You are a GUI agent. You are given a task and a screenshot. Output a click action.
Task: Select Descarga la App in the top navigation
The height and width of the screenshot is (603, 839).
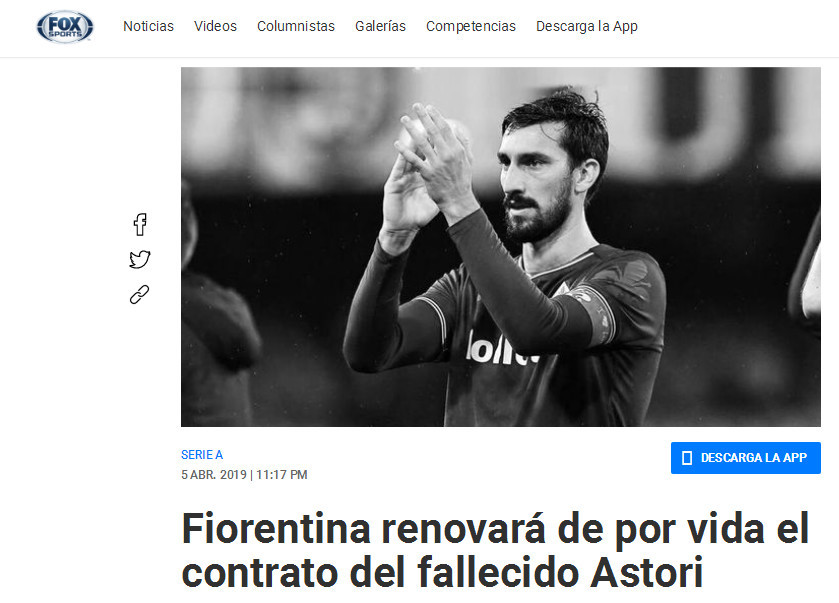coord(587,26)
